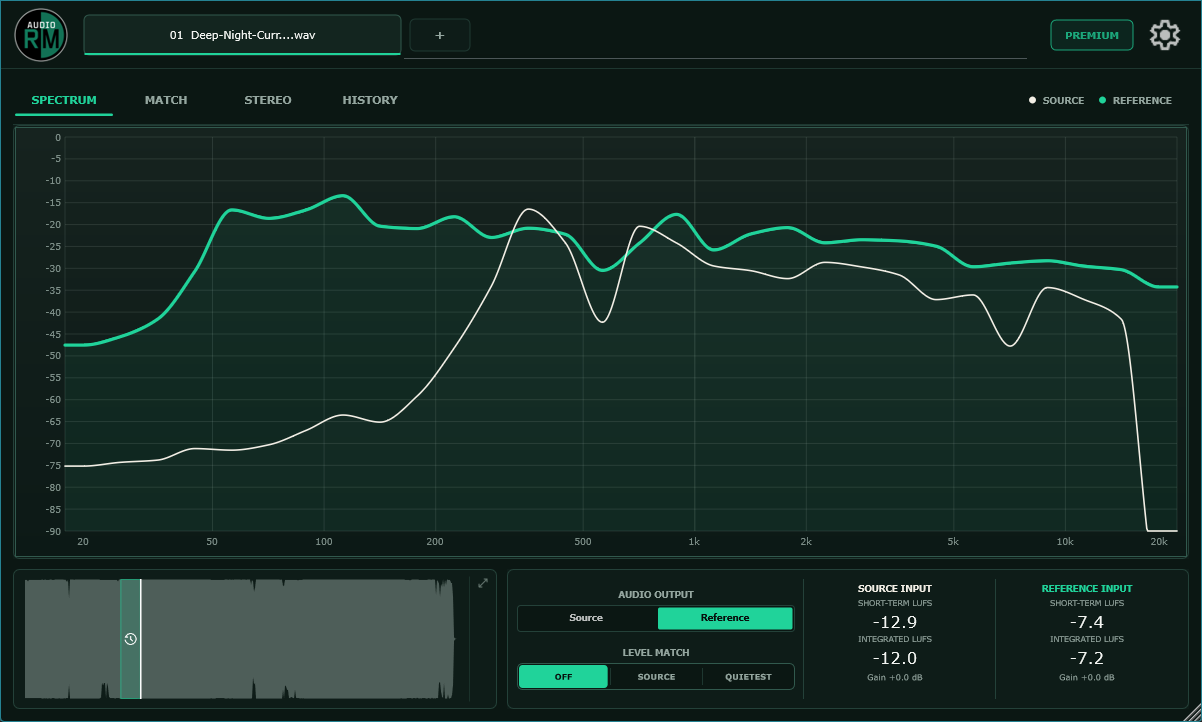Click the source integrated LUFS value -12.0
This screenshot has height=722, width=1202.
895,658
